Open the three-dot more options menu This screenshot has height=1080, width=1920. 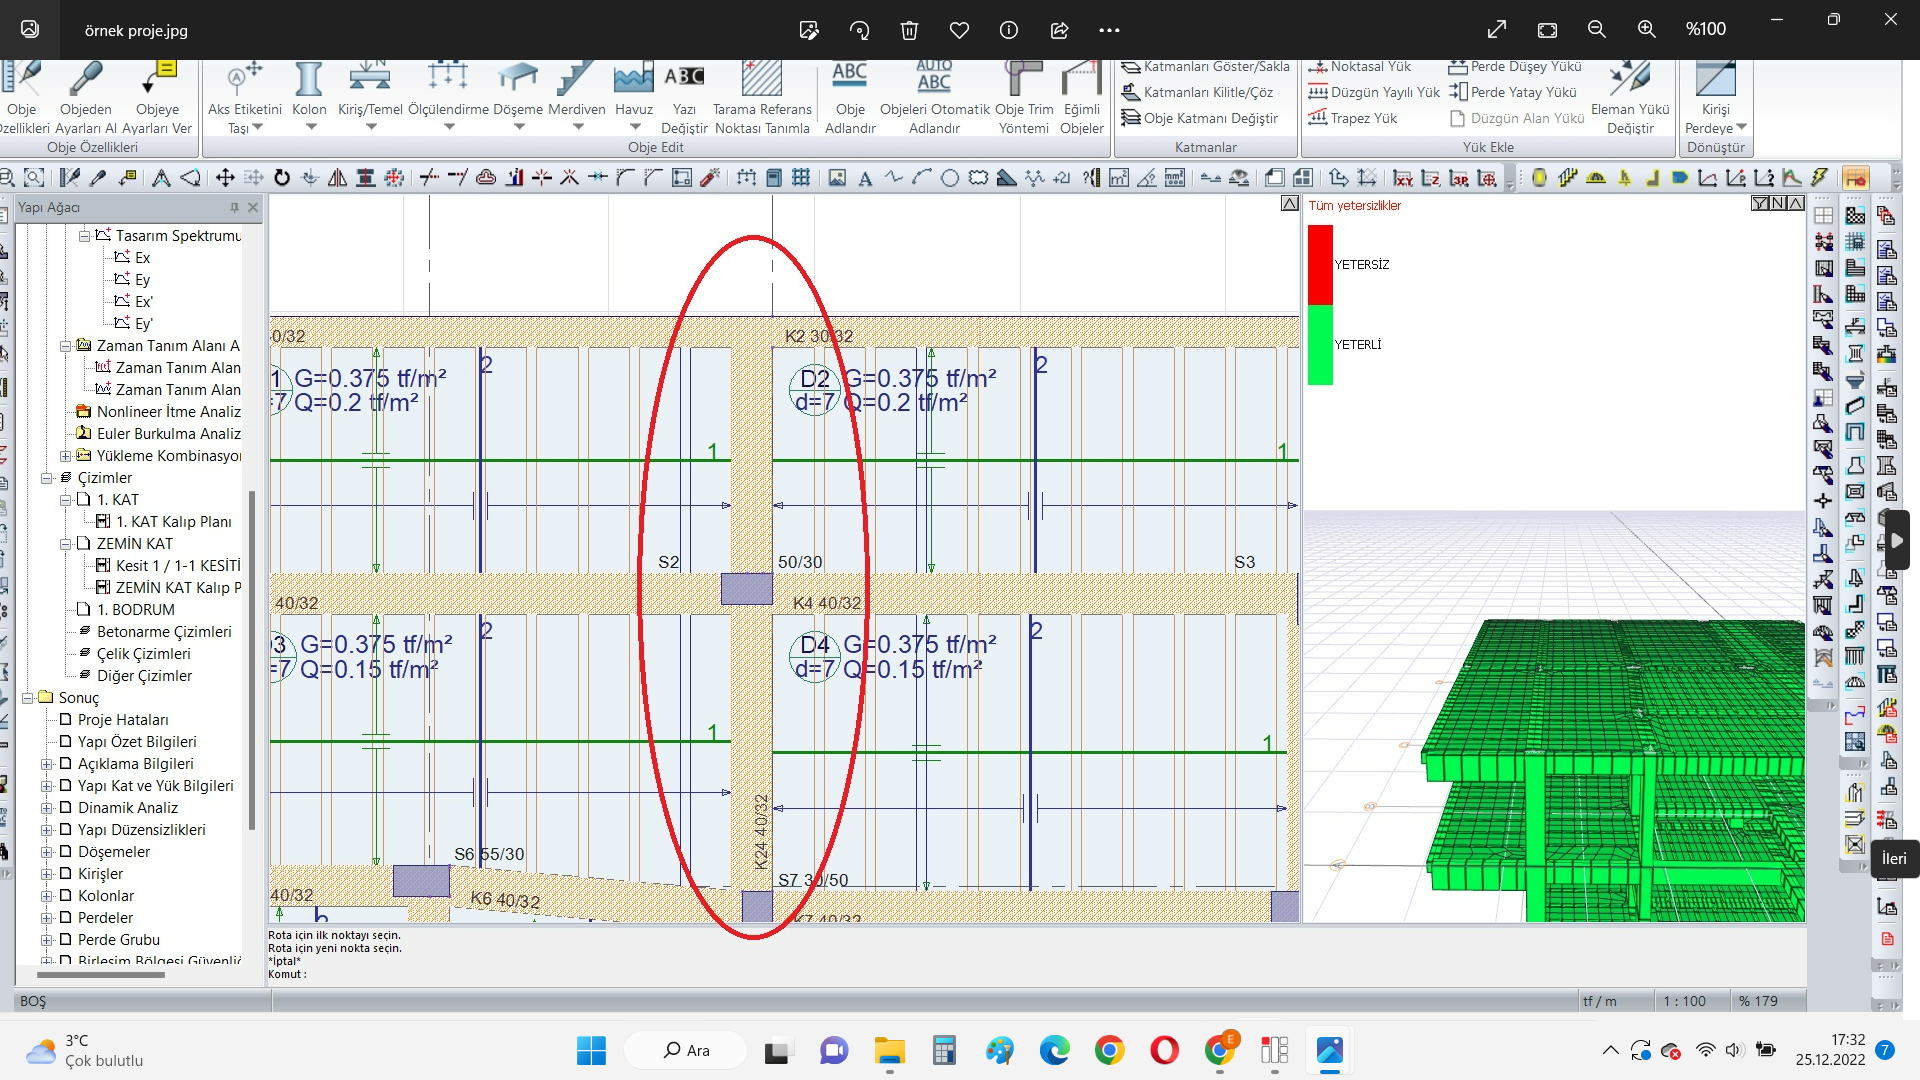point(1109,30)
